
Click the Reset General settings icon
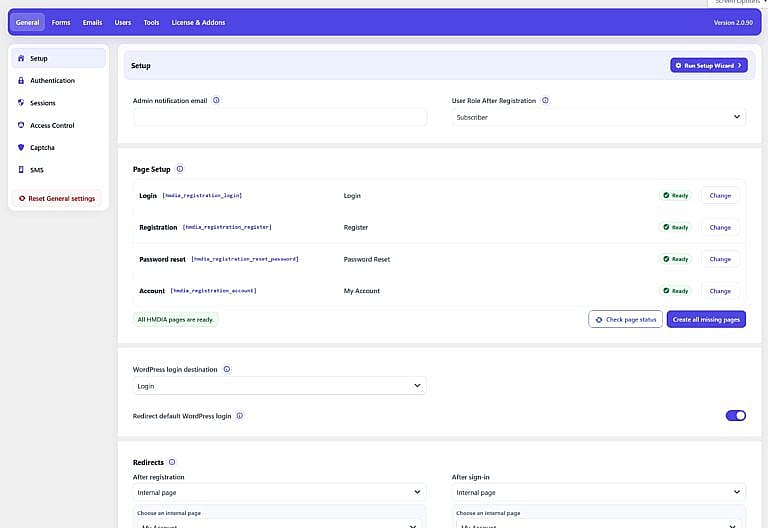[x=22, y=198]
